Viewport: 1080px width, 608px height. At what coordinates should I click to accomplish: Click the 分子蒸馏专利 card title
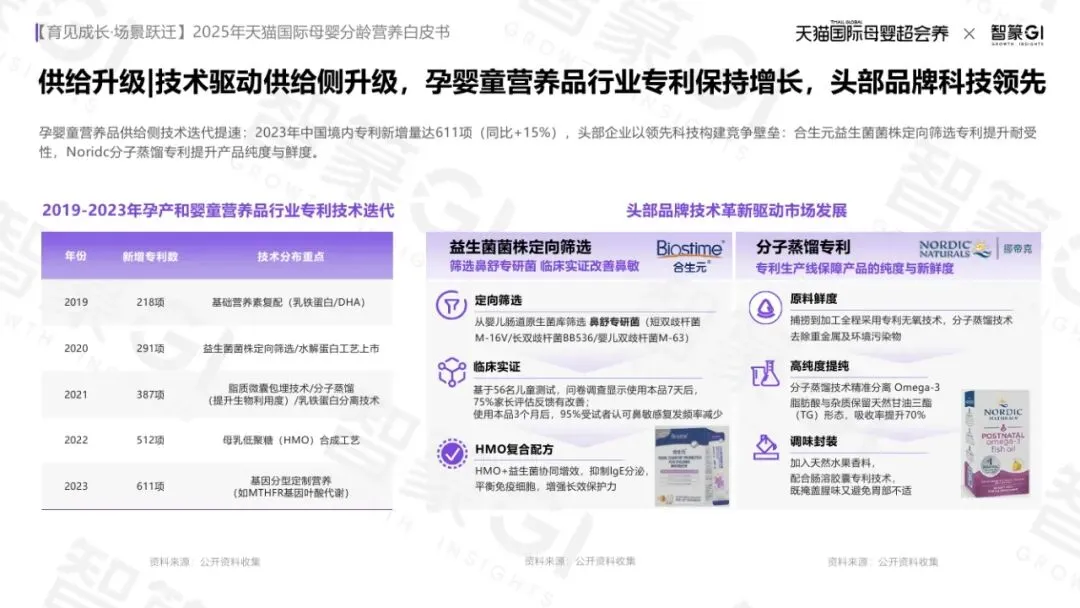click(803, 247)
